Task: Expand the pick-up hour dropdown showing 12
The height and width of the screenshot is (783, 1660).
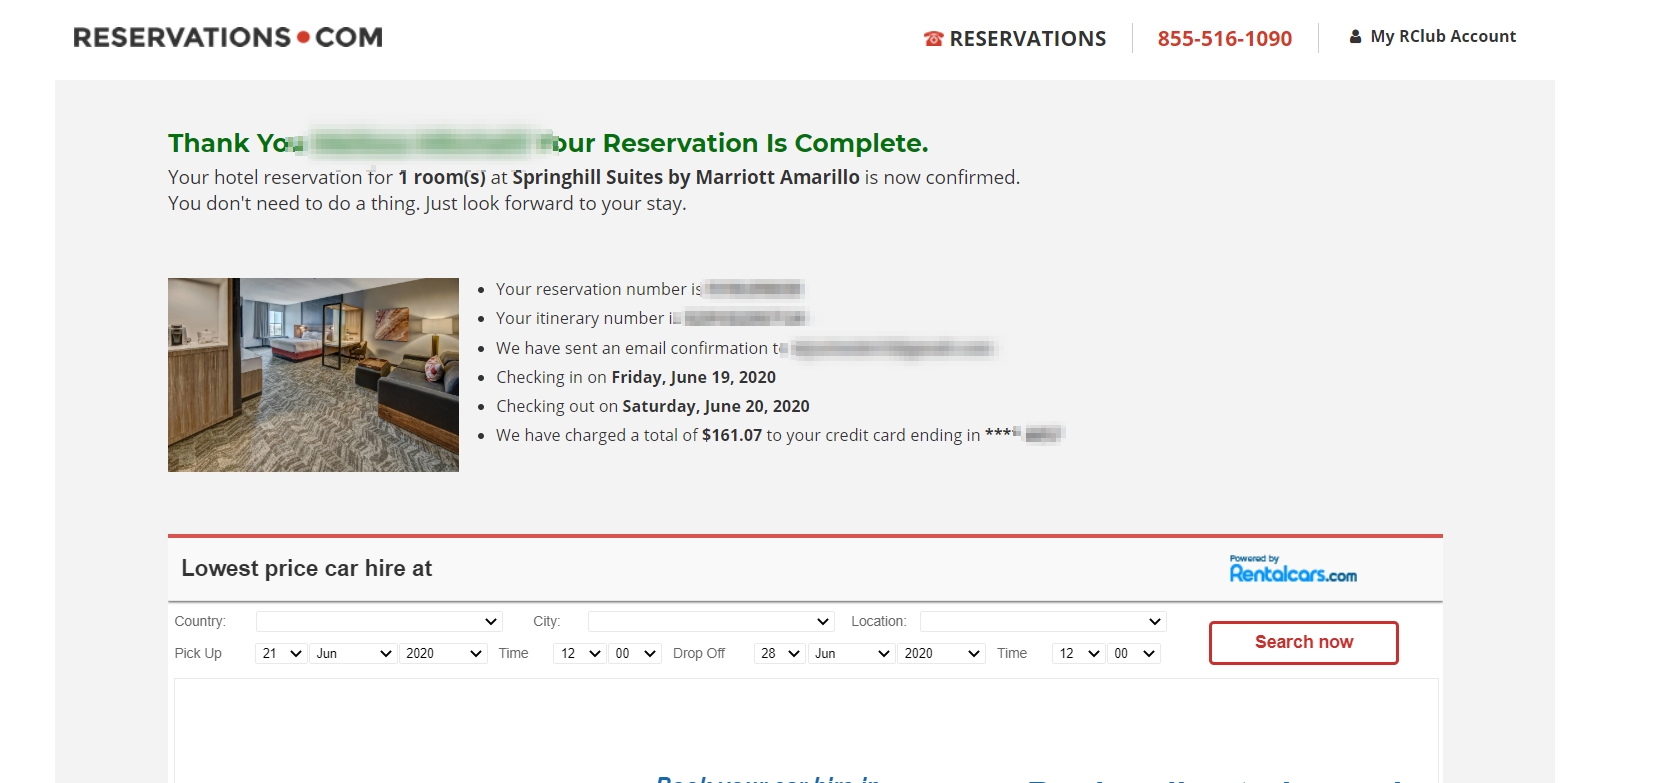Action: point(578,653)
